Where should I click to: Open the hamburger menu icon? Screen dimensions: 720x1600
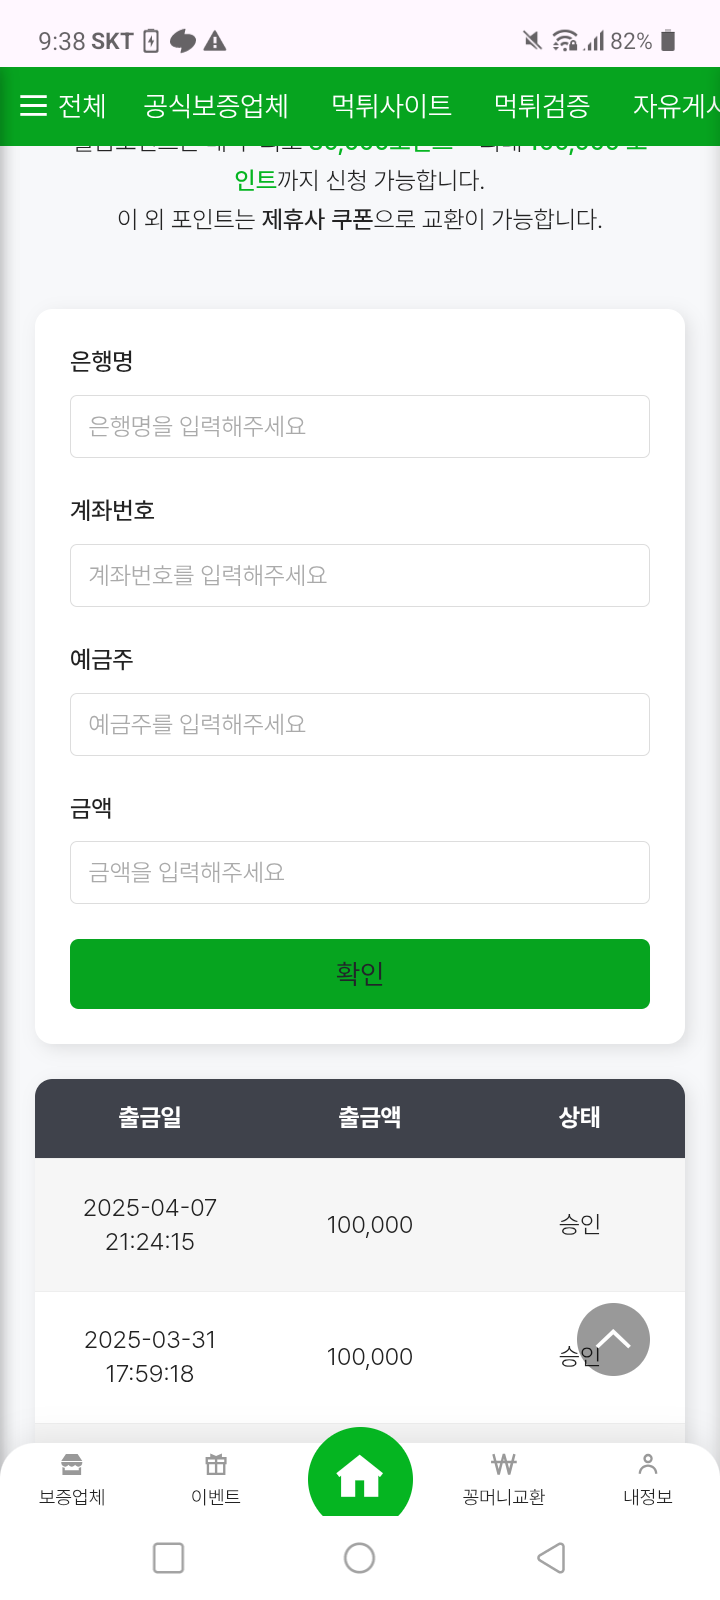tap(34, 106)
